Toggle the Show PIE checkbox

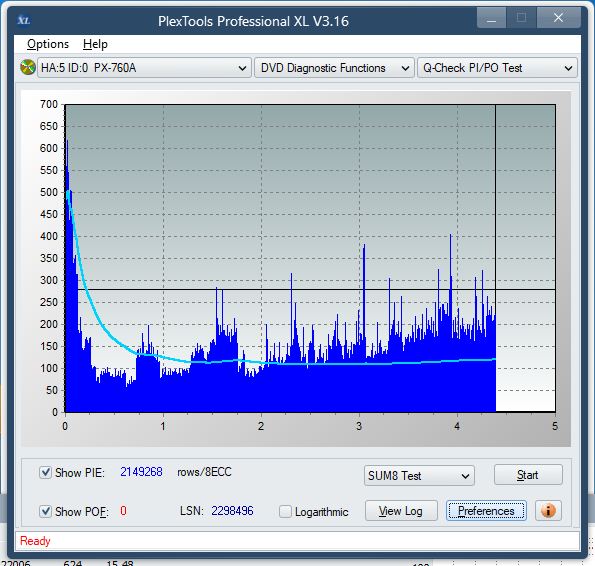(45, 473)
